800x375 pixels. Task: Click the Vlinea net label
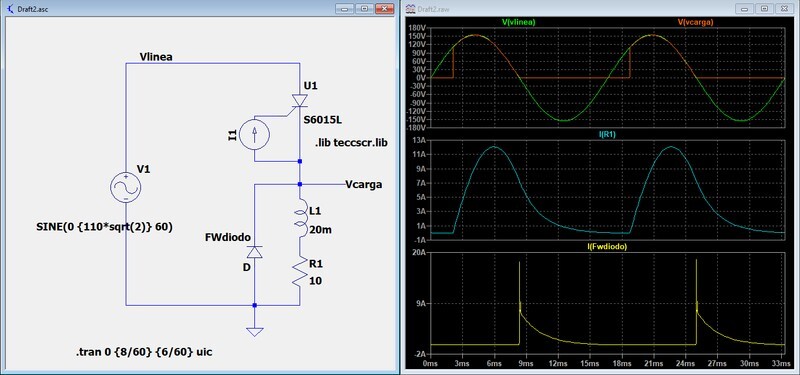pyautogui.click(x=156, y=57)
